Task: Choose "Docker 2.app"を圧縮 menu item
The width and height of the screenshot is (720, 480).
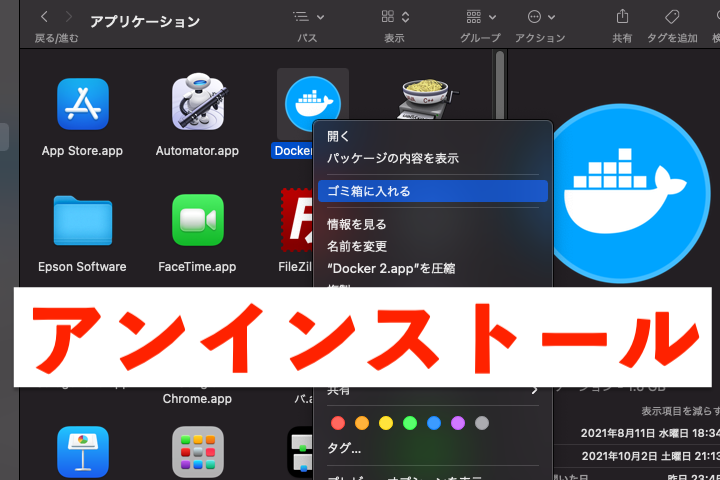Action: click(x=433, y=268)
